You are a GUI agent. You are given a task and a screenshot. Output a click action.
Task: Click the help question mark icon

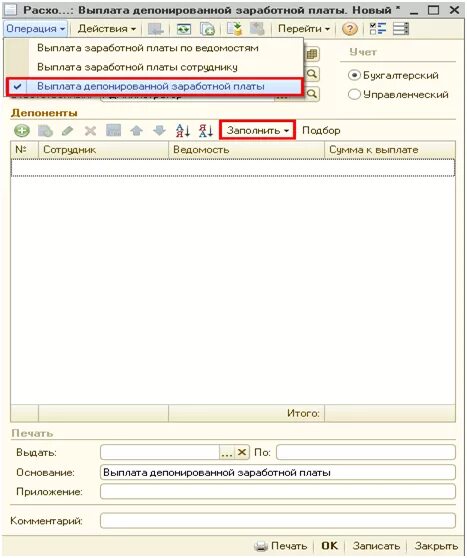pos(350,29)
